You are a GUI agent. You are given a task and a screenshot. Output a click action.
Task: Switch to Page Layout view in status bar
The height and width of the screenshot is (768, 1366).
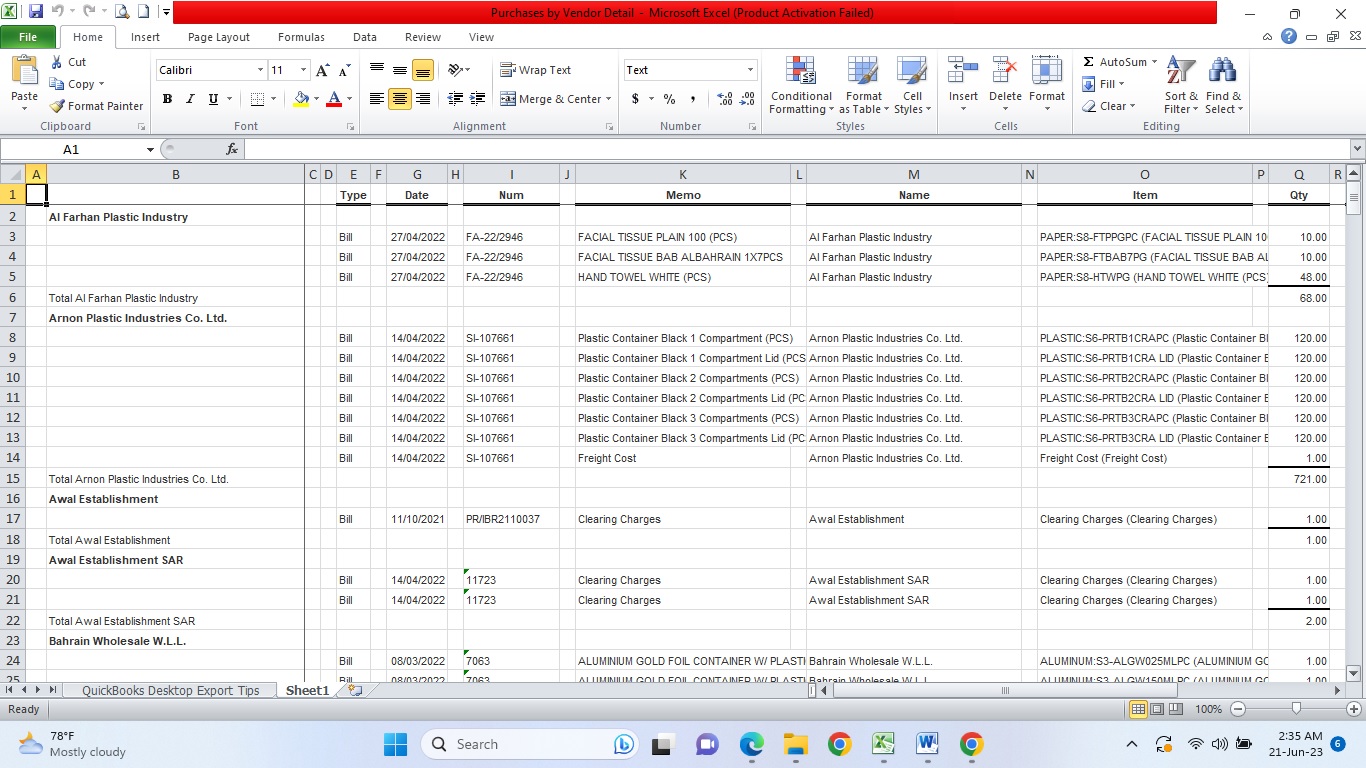1158,709
